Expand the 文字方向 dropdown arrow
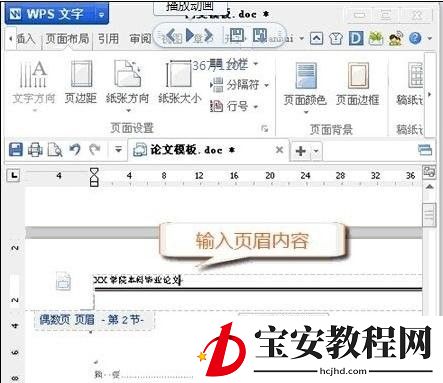 click(34, 110)
